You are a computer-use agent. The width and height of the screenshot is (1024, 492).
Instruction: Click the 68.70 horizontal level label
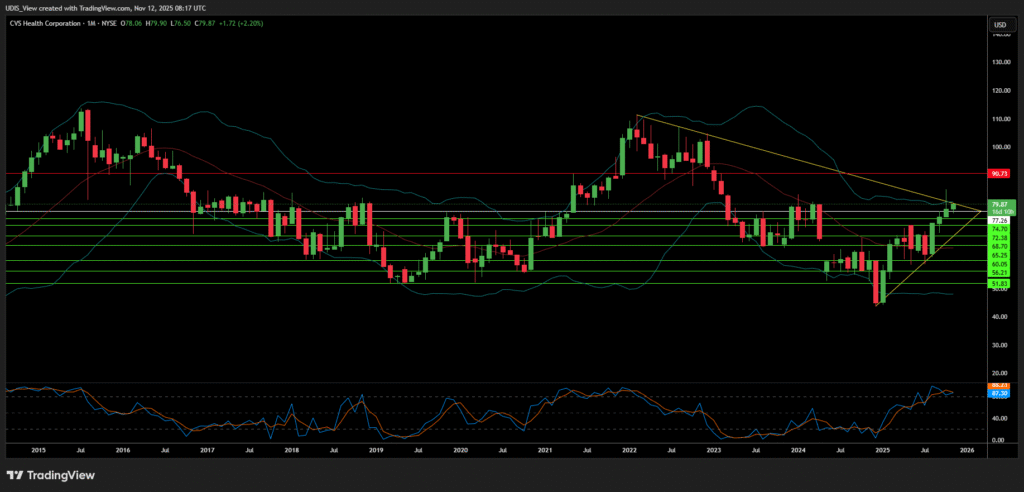pos(998,246)
